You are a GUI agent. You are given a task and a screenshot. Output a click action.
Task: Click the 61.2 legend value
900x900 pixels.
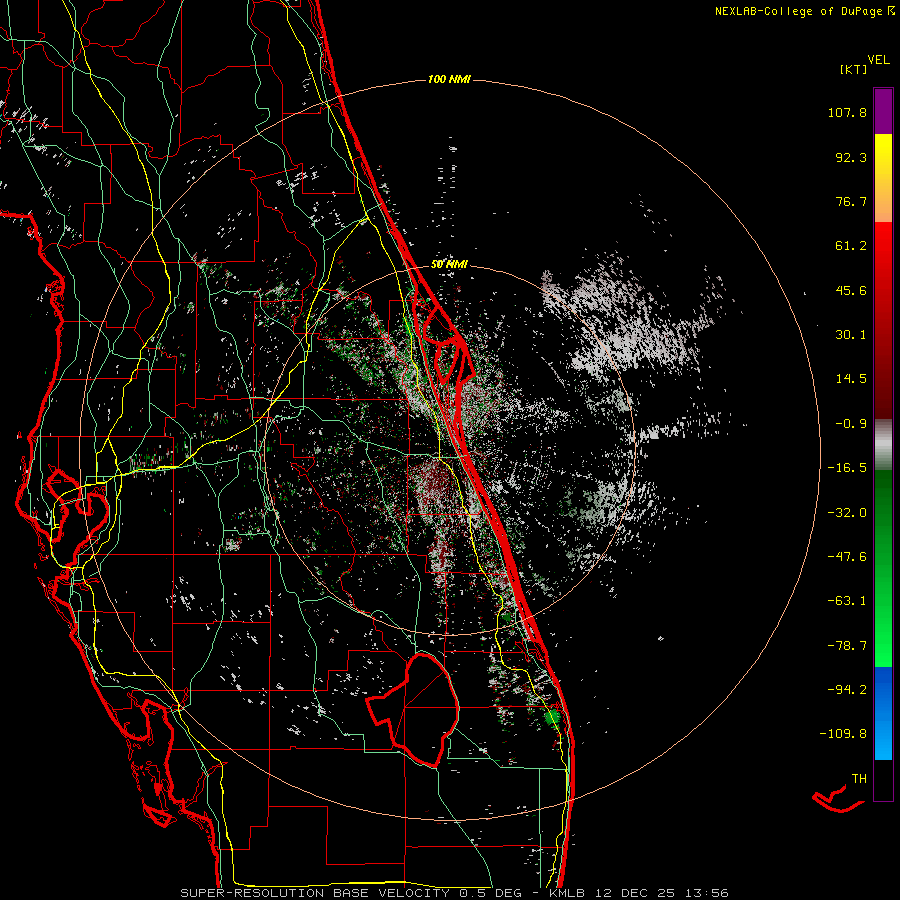point(851,246)
